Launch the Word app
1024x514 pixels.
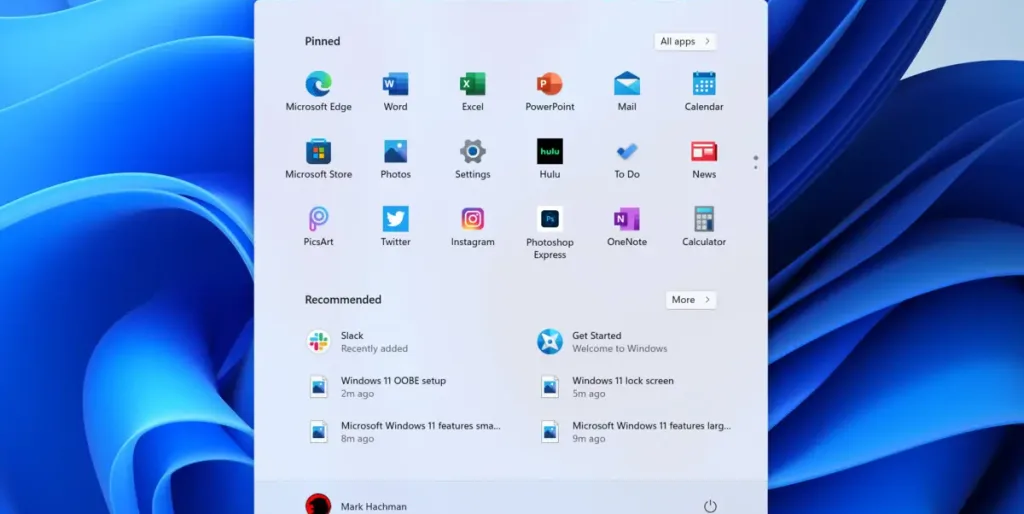pos(396,91)
